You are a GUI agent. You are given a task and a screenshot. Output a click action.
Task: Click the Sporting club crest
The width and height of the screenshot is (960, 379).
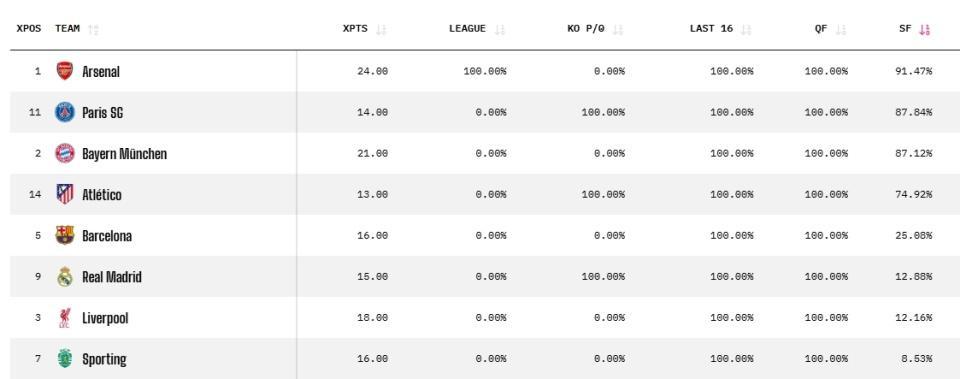click(65, 358)
